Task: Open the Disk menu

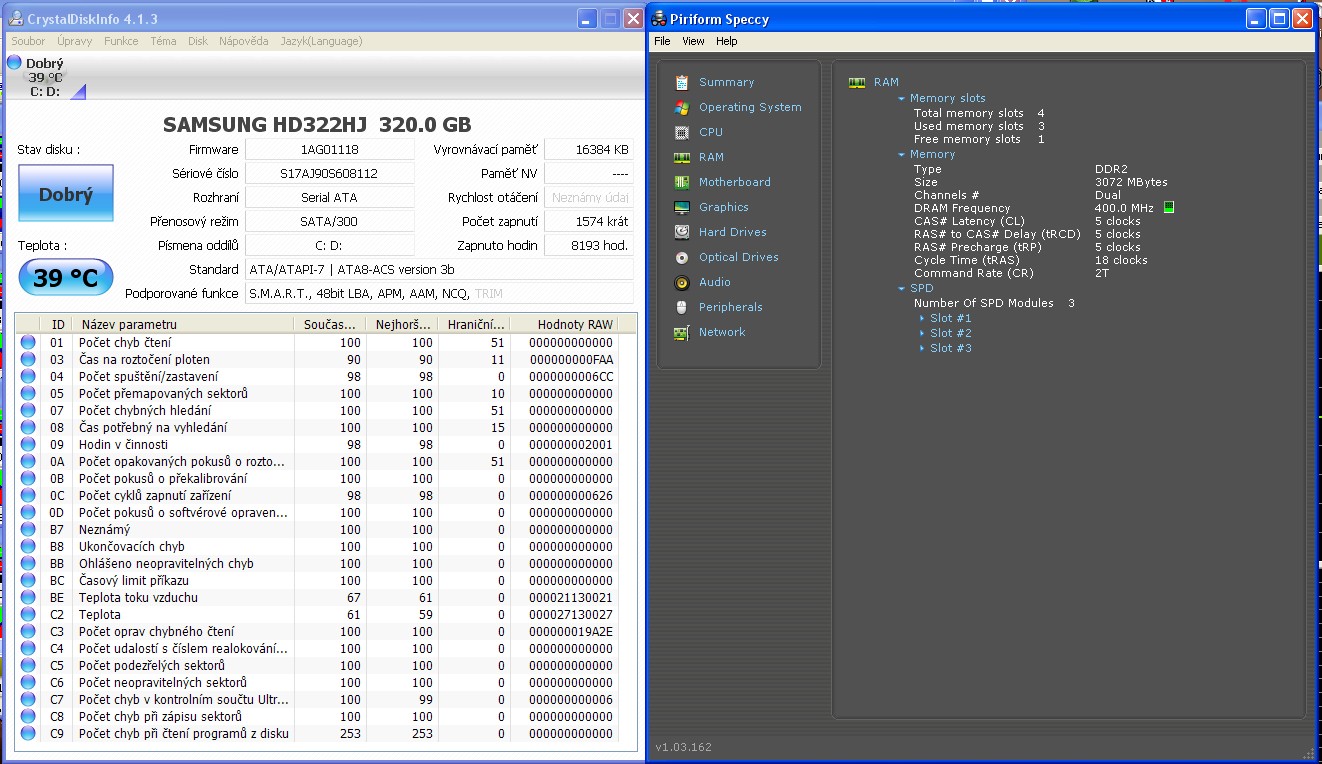Action: (x=198, y=41)
